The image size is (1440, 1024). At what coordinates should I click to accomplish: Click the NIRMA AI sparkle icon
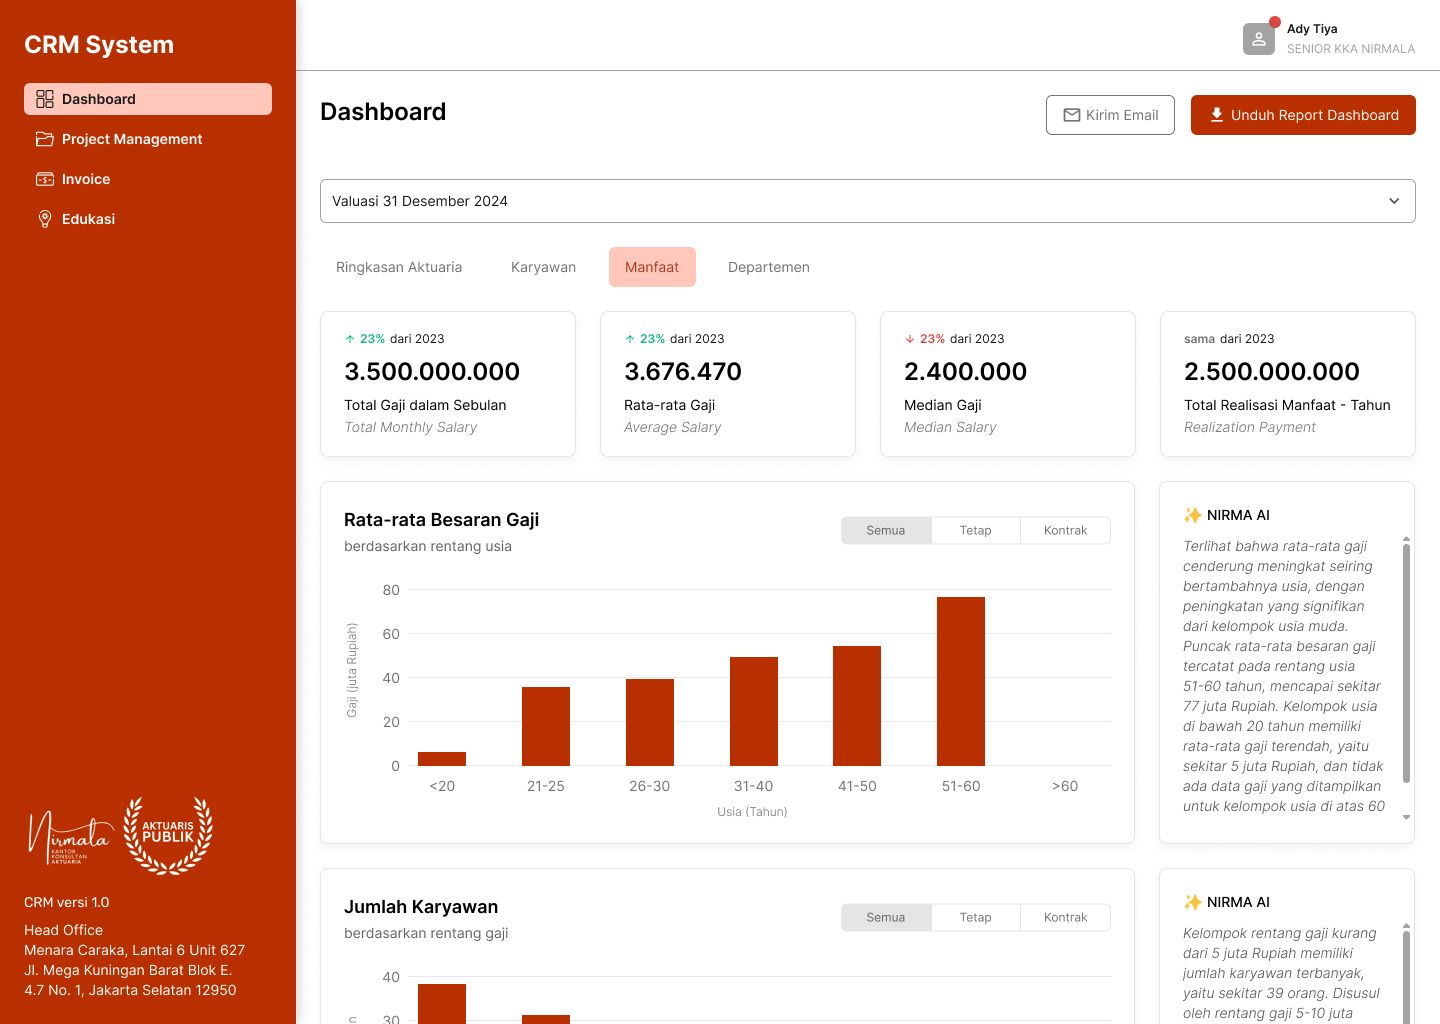click(1193, 515)
